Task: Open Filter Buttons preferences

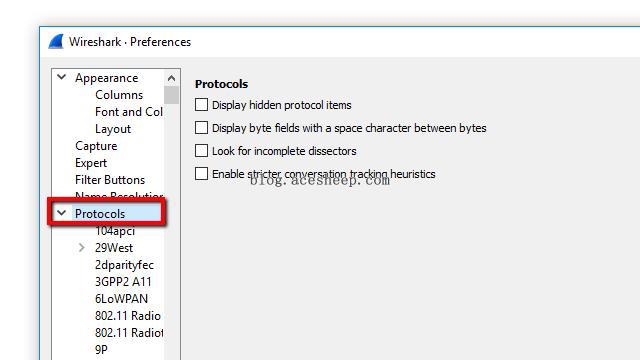Action: click(x=110, y=180)
